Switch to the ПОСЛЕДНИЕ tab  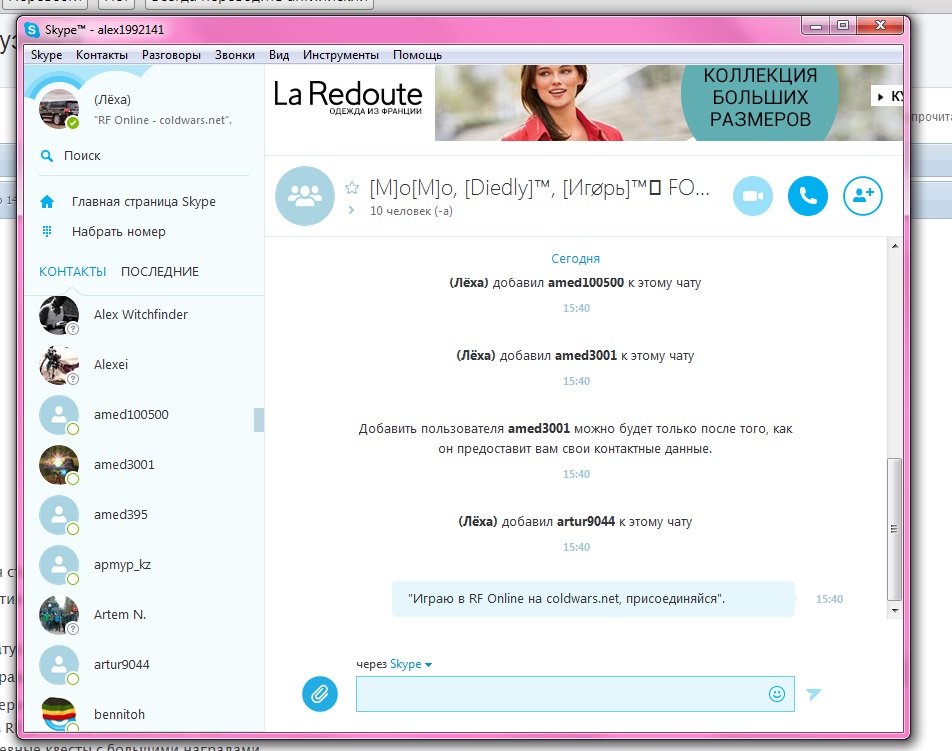pos(160,271)
